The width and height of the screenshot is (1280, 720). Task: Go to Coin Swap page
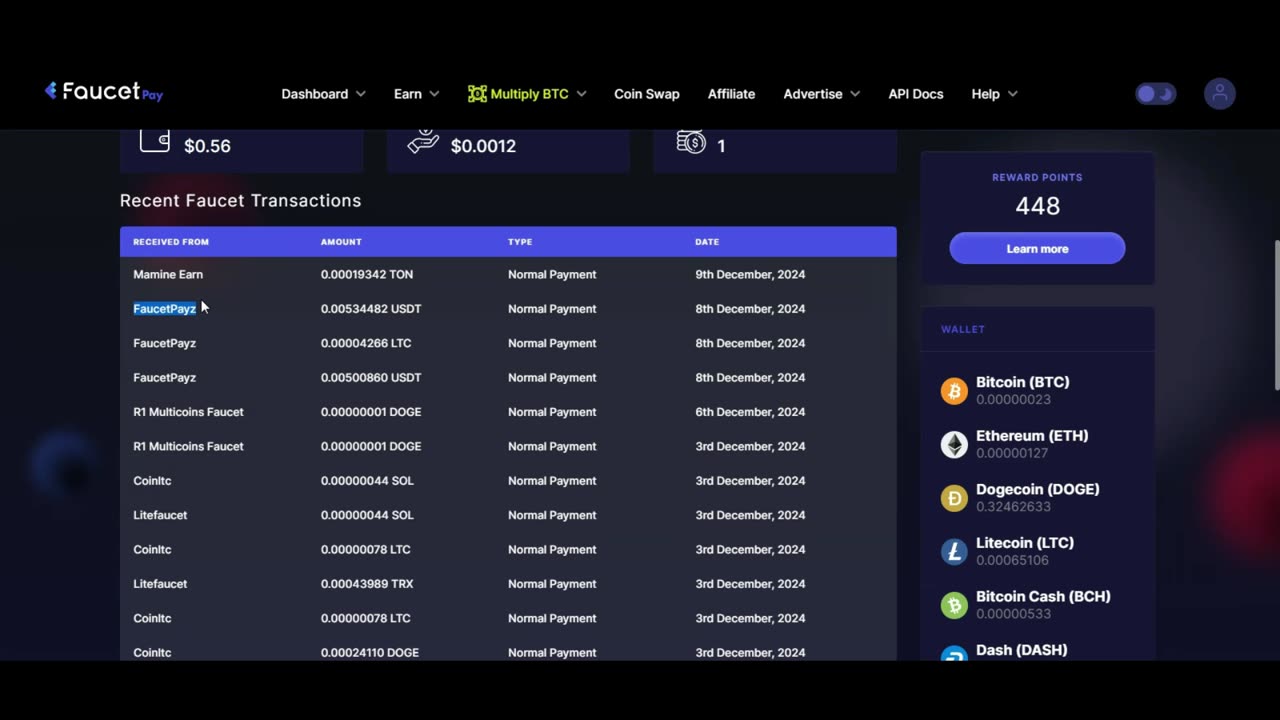click(x=646, y=94)
